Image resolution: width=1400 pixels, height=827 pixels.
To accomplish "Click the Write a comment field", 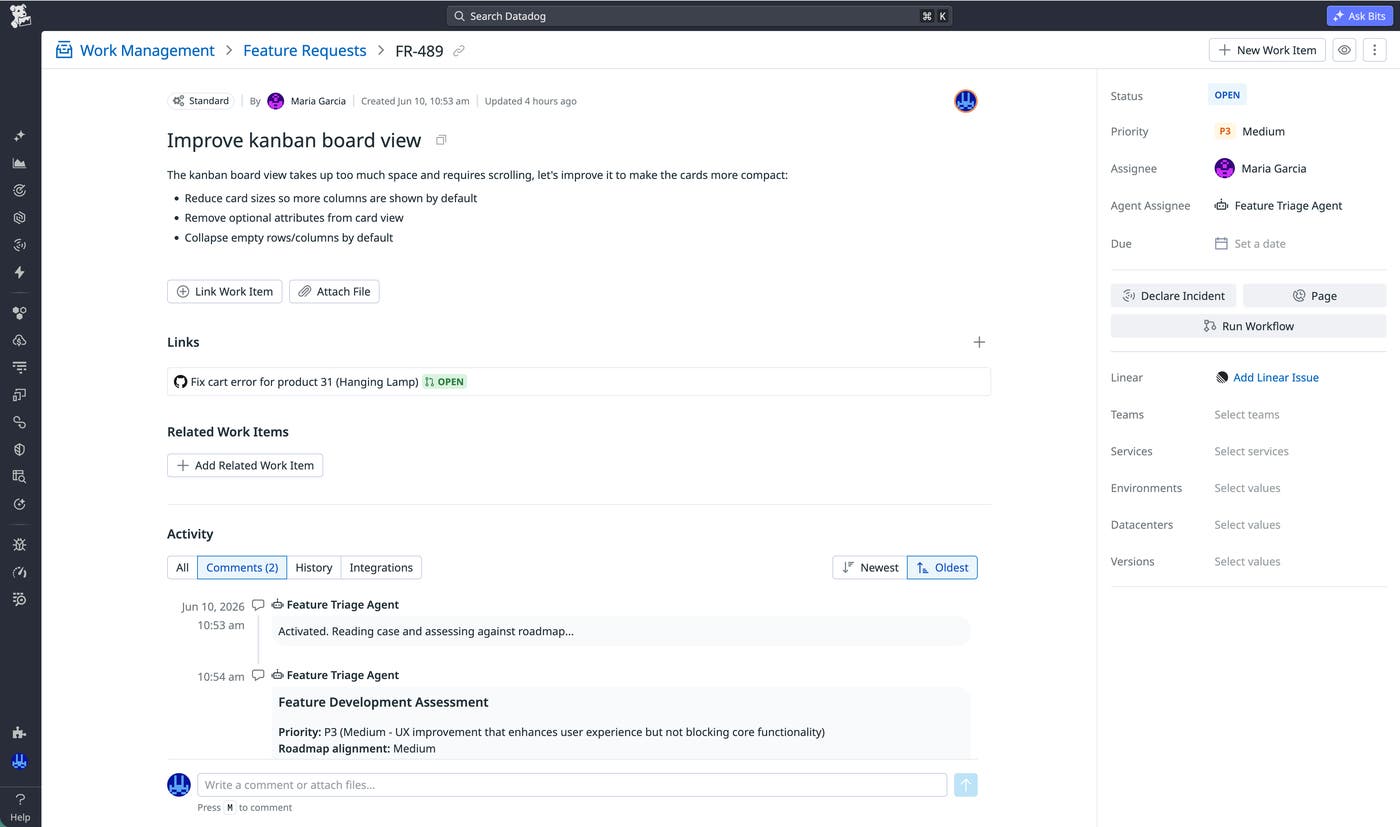I will point(572,785).
